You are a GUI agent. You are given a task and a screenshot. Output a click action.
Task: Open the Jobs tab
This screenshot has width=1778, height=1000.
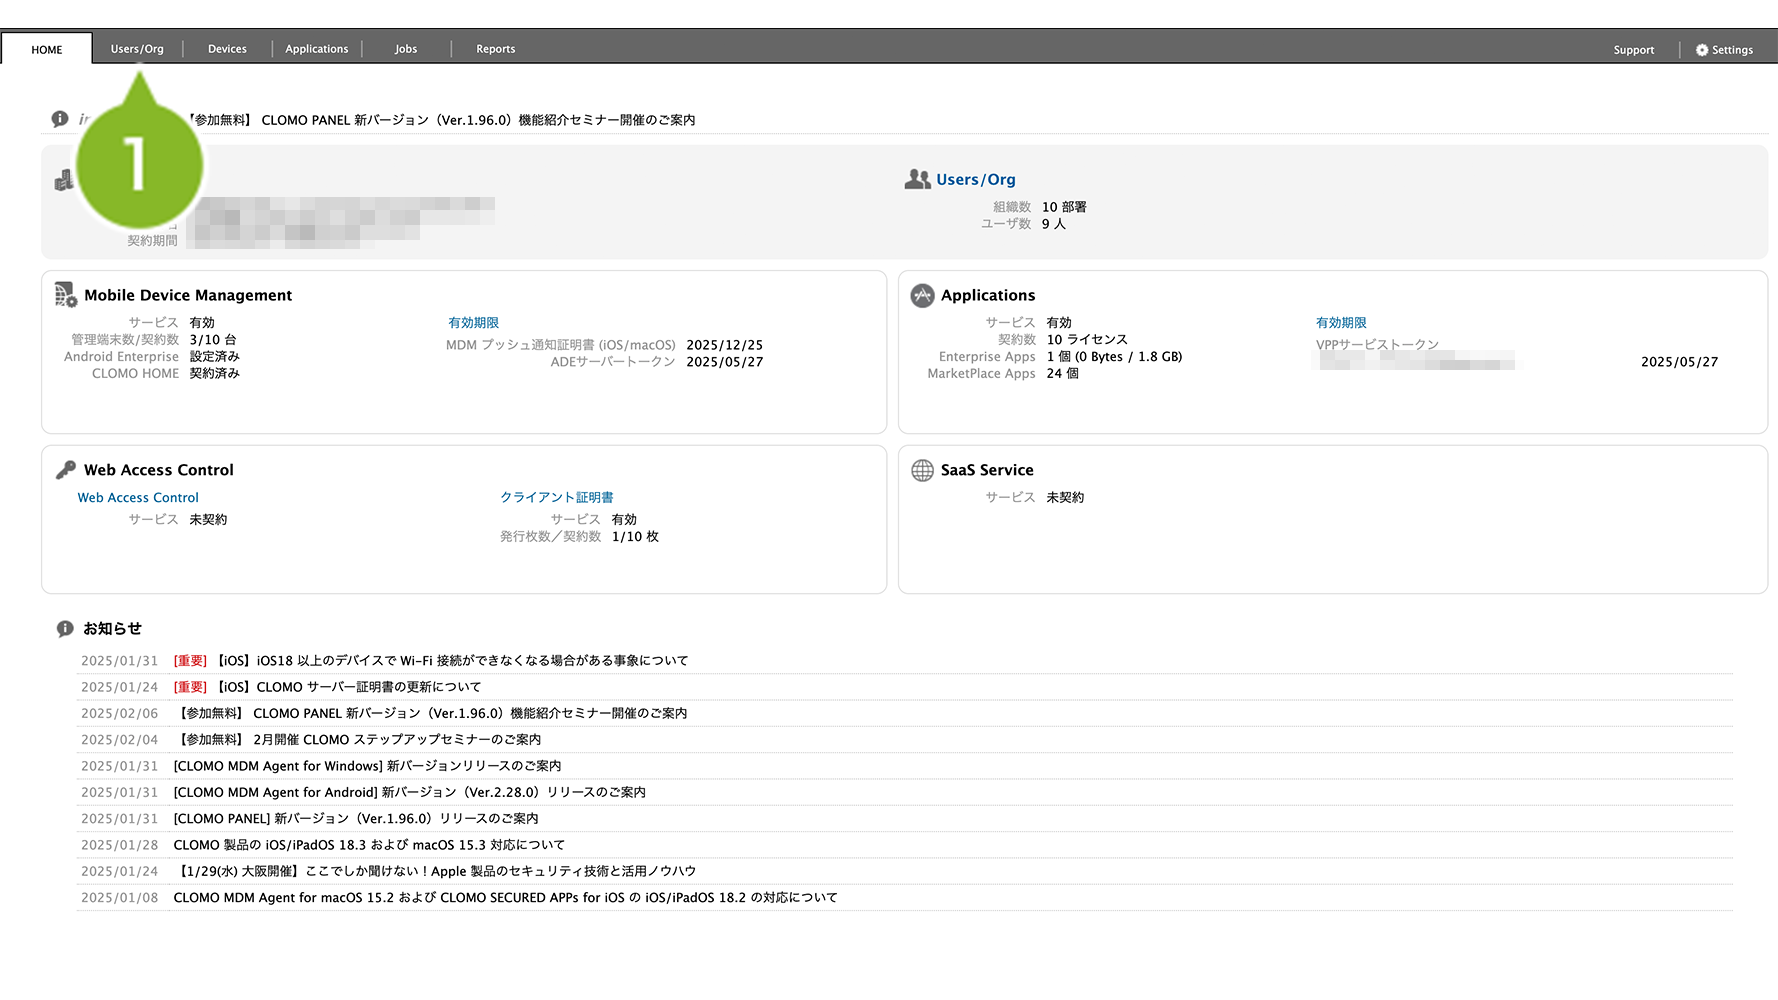click(x=406, y=49)
